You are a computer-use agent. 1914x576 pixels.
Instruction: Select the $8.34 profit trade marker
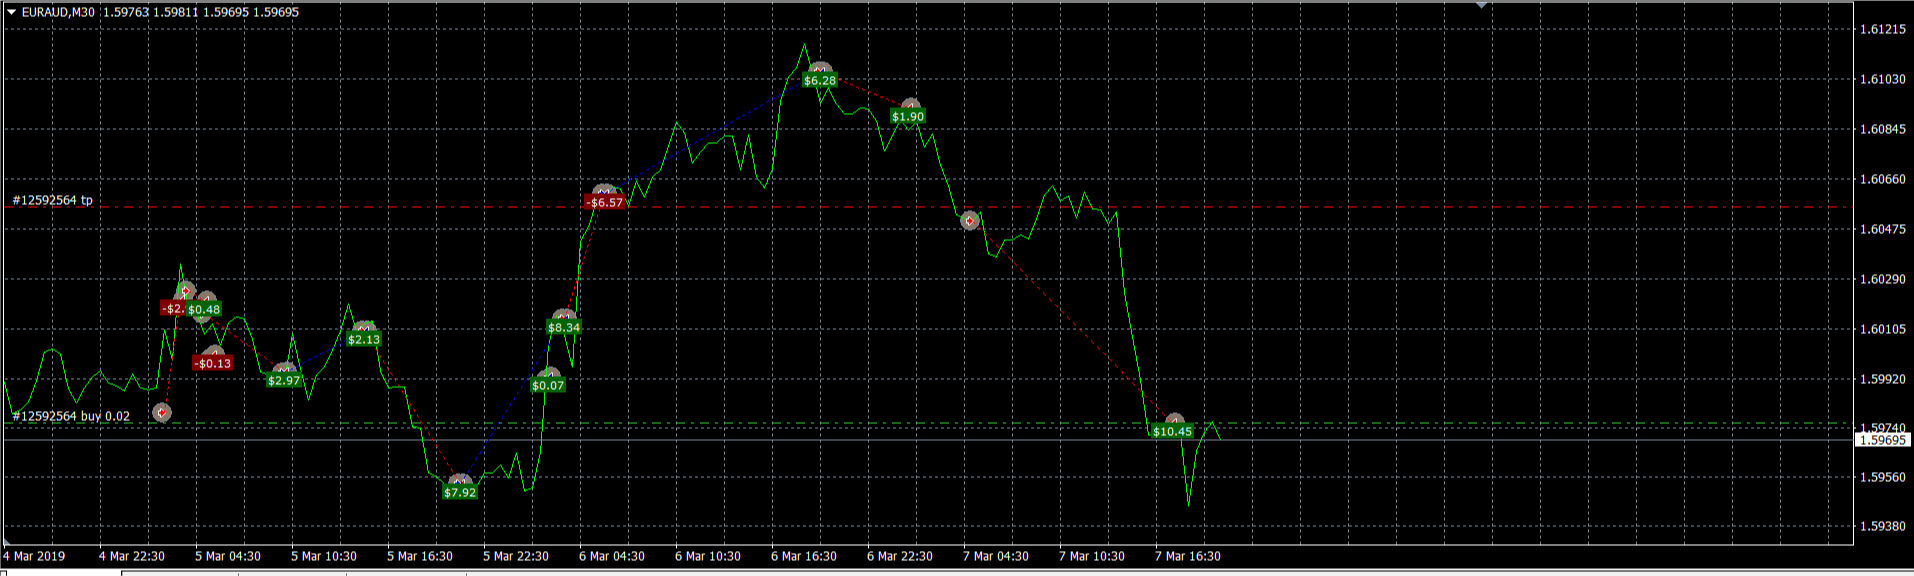[x=564, y=327]
